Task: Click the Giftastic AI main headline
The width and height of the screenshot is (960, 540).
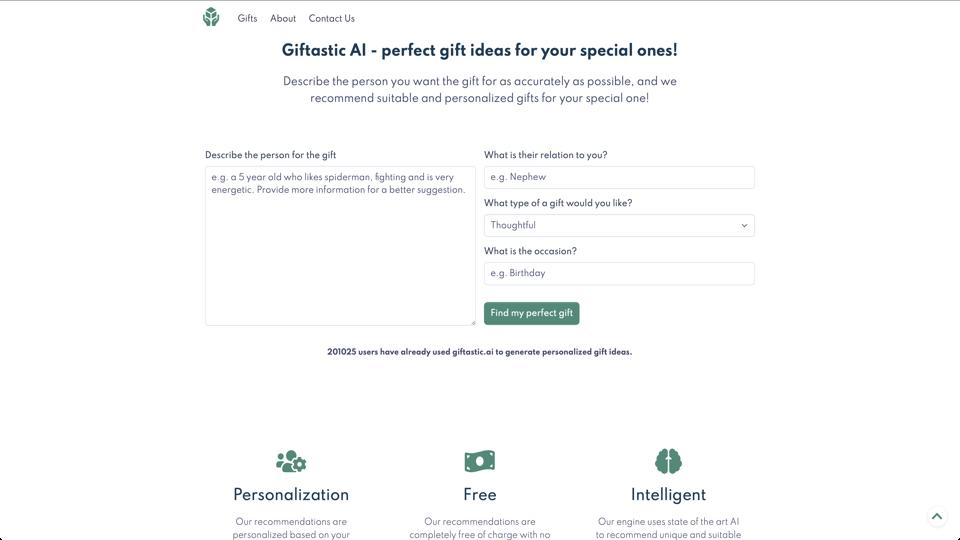Action: click(x=480, y=50)
